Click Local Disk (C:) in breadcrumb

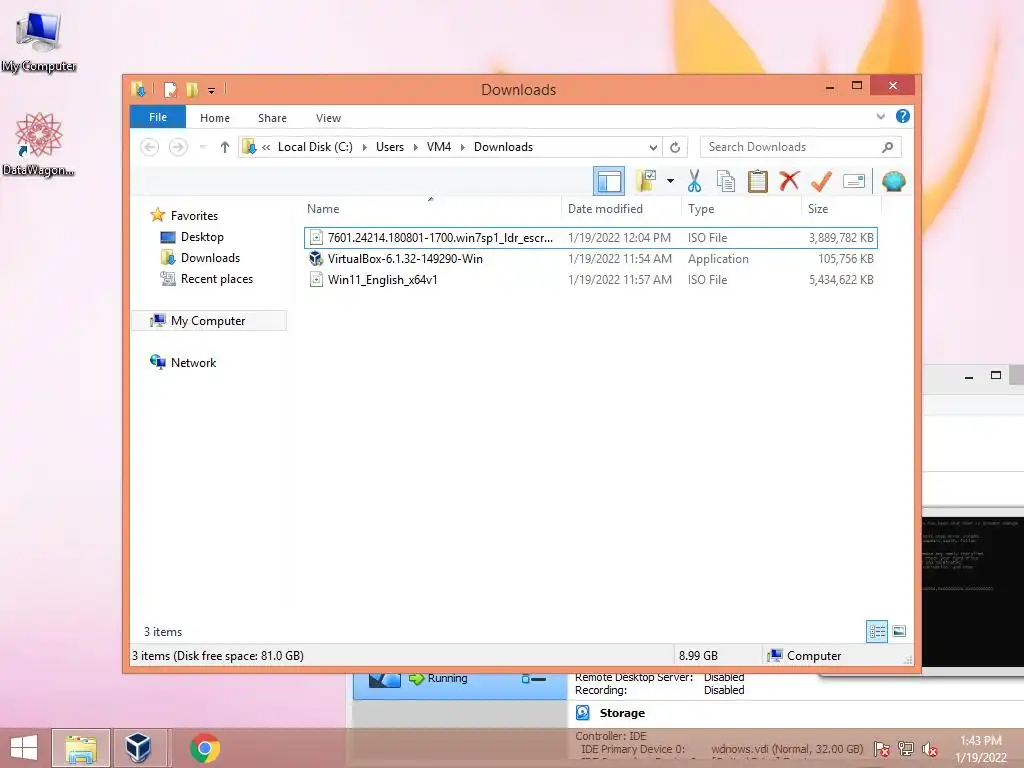click(x=315, y=147)
